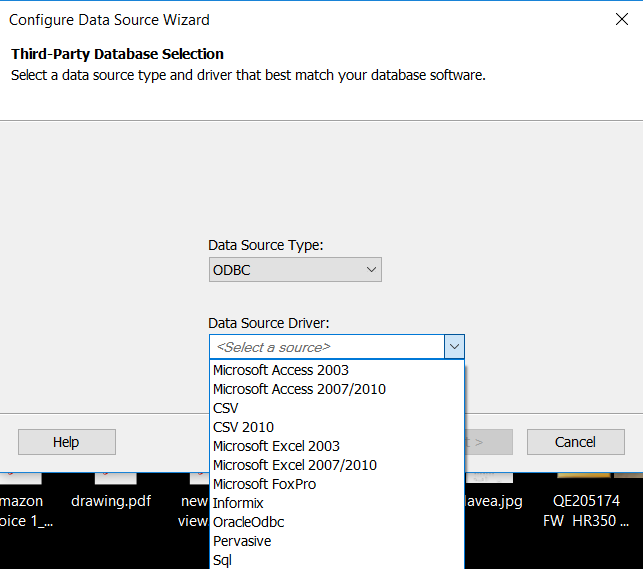This screenshot has width=643, height=569.
Task: Select CSV 2010 from driver list
Action: [x=337, y=427]
